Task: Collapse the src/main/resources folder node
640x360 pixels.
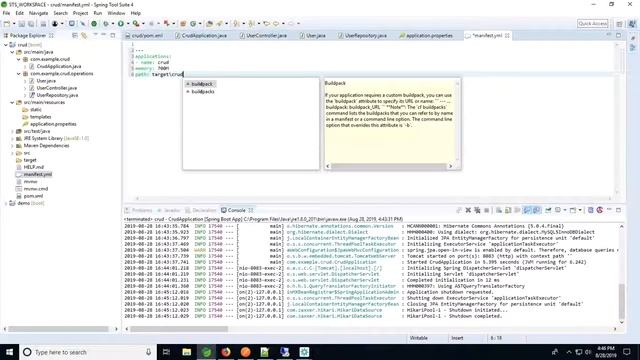Action: 12,102
